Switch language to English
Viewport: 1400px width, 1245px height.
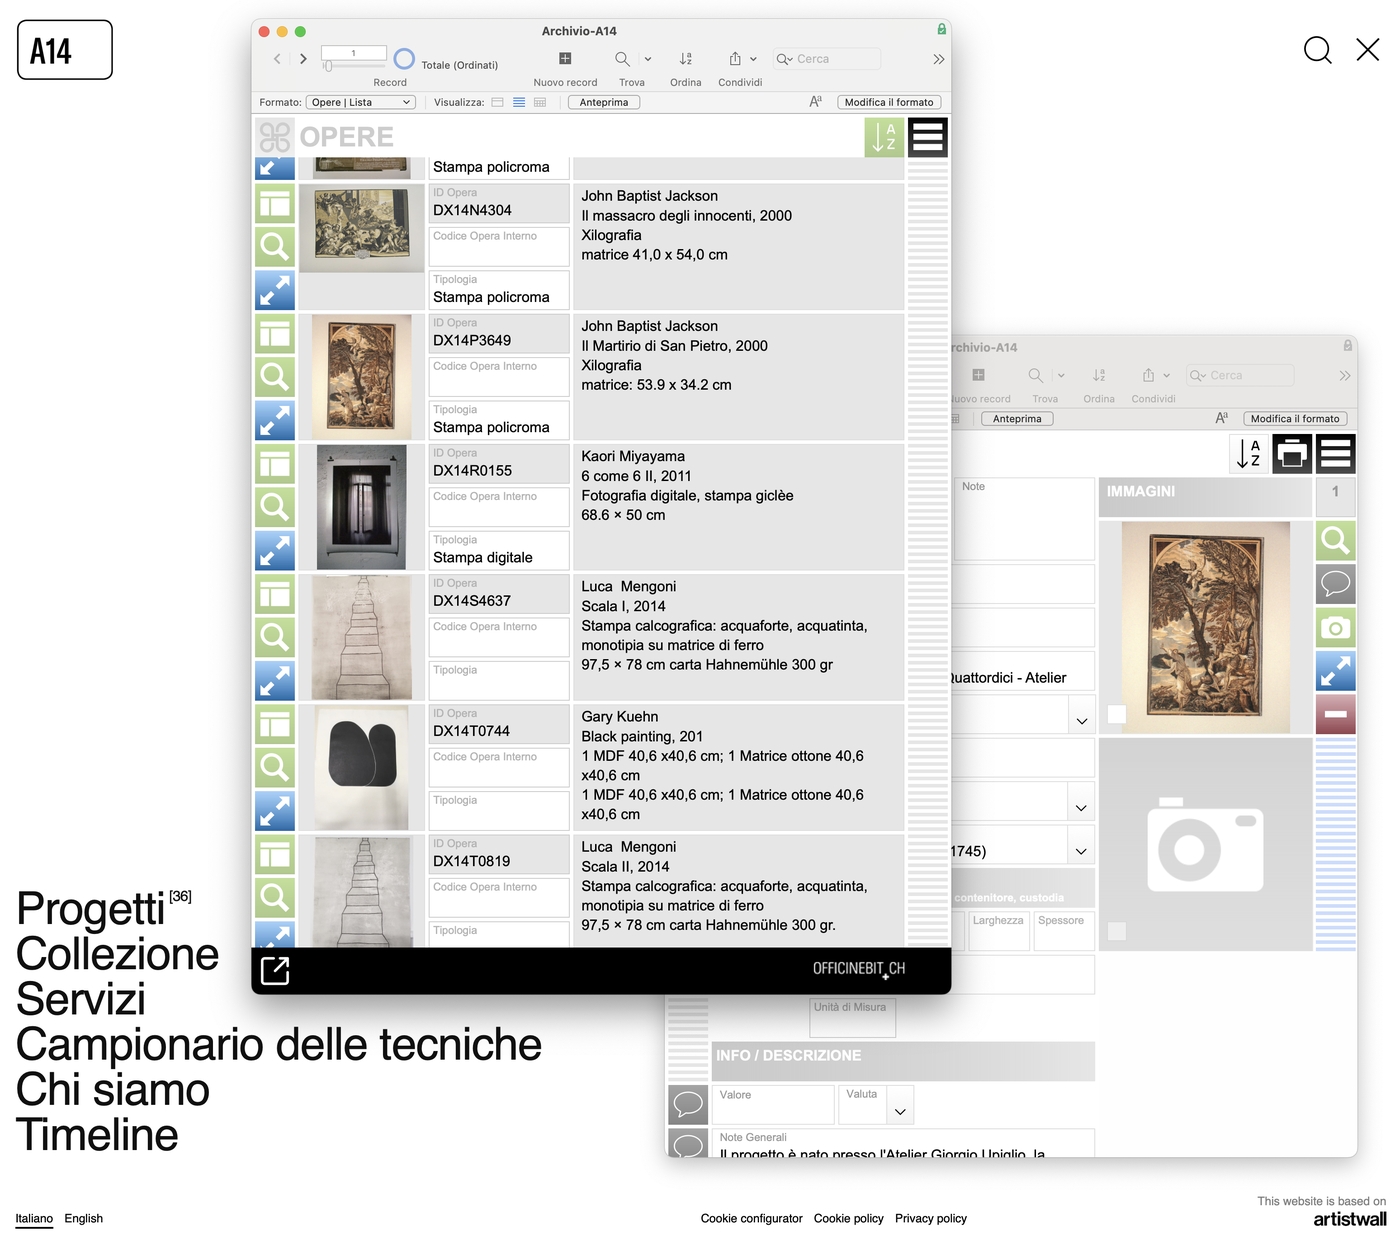click(x=84, y=1218)
